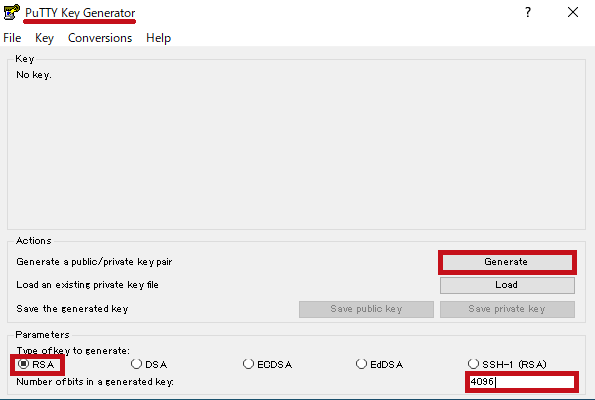Select the EdDSA key type
The image size is (595, 400).
pyautogui.click(x=379, y=364)
